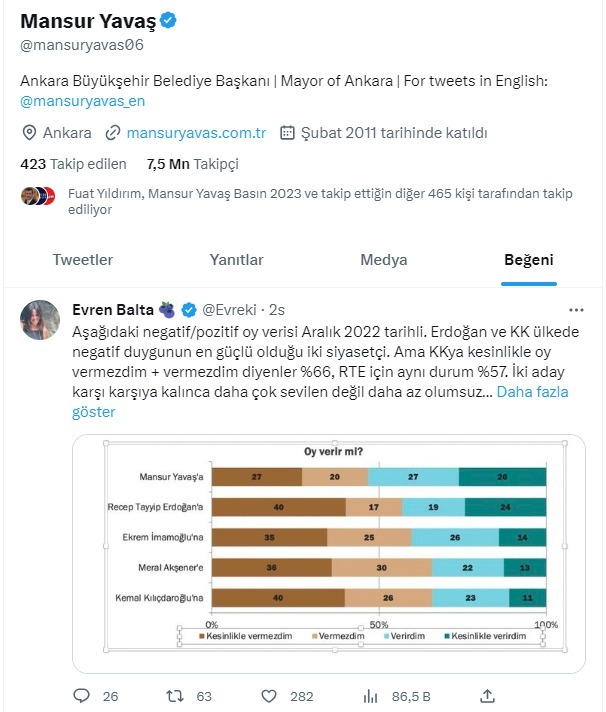View tweet analytics bar chart icon
Screen dimensions: 606x712
tap(369, 694)
